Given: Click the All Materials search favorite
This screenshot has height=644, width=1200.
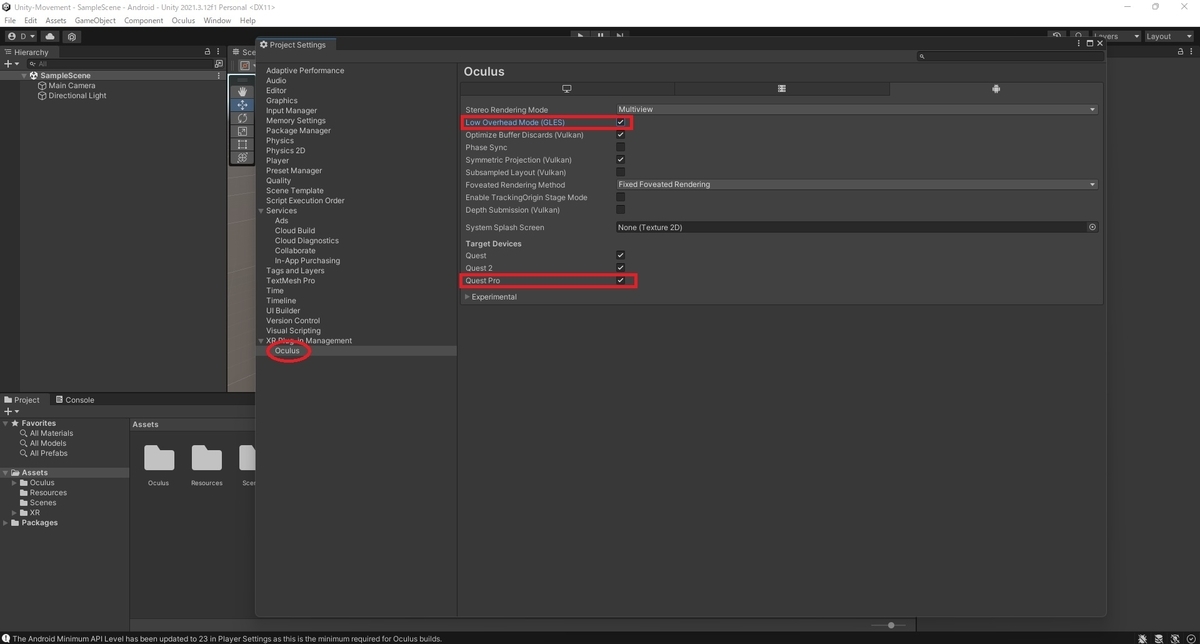Looking at the screenshot, I should (x=51, y=433).
